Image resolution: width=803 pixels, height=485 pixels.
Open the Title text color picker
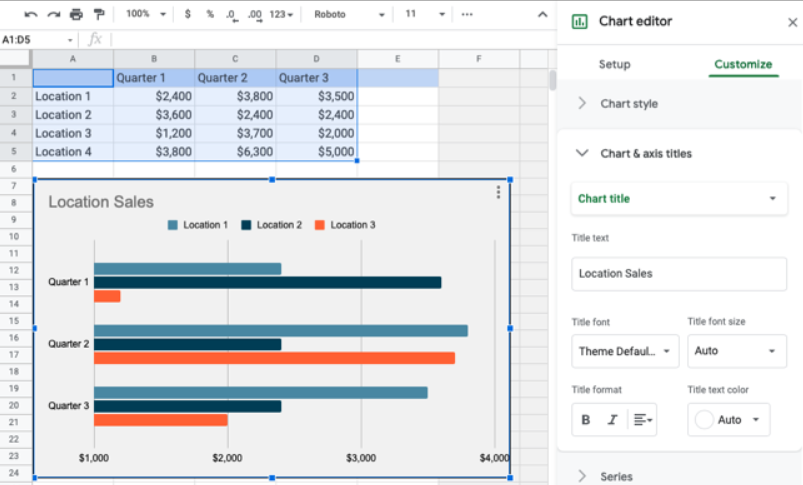(729, 420)
